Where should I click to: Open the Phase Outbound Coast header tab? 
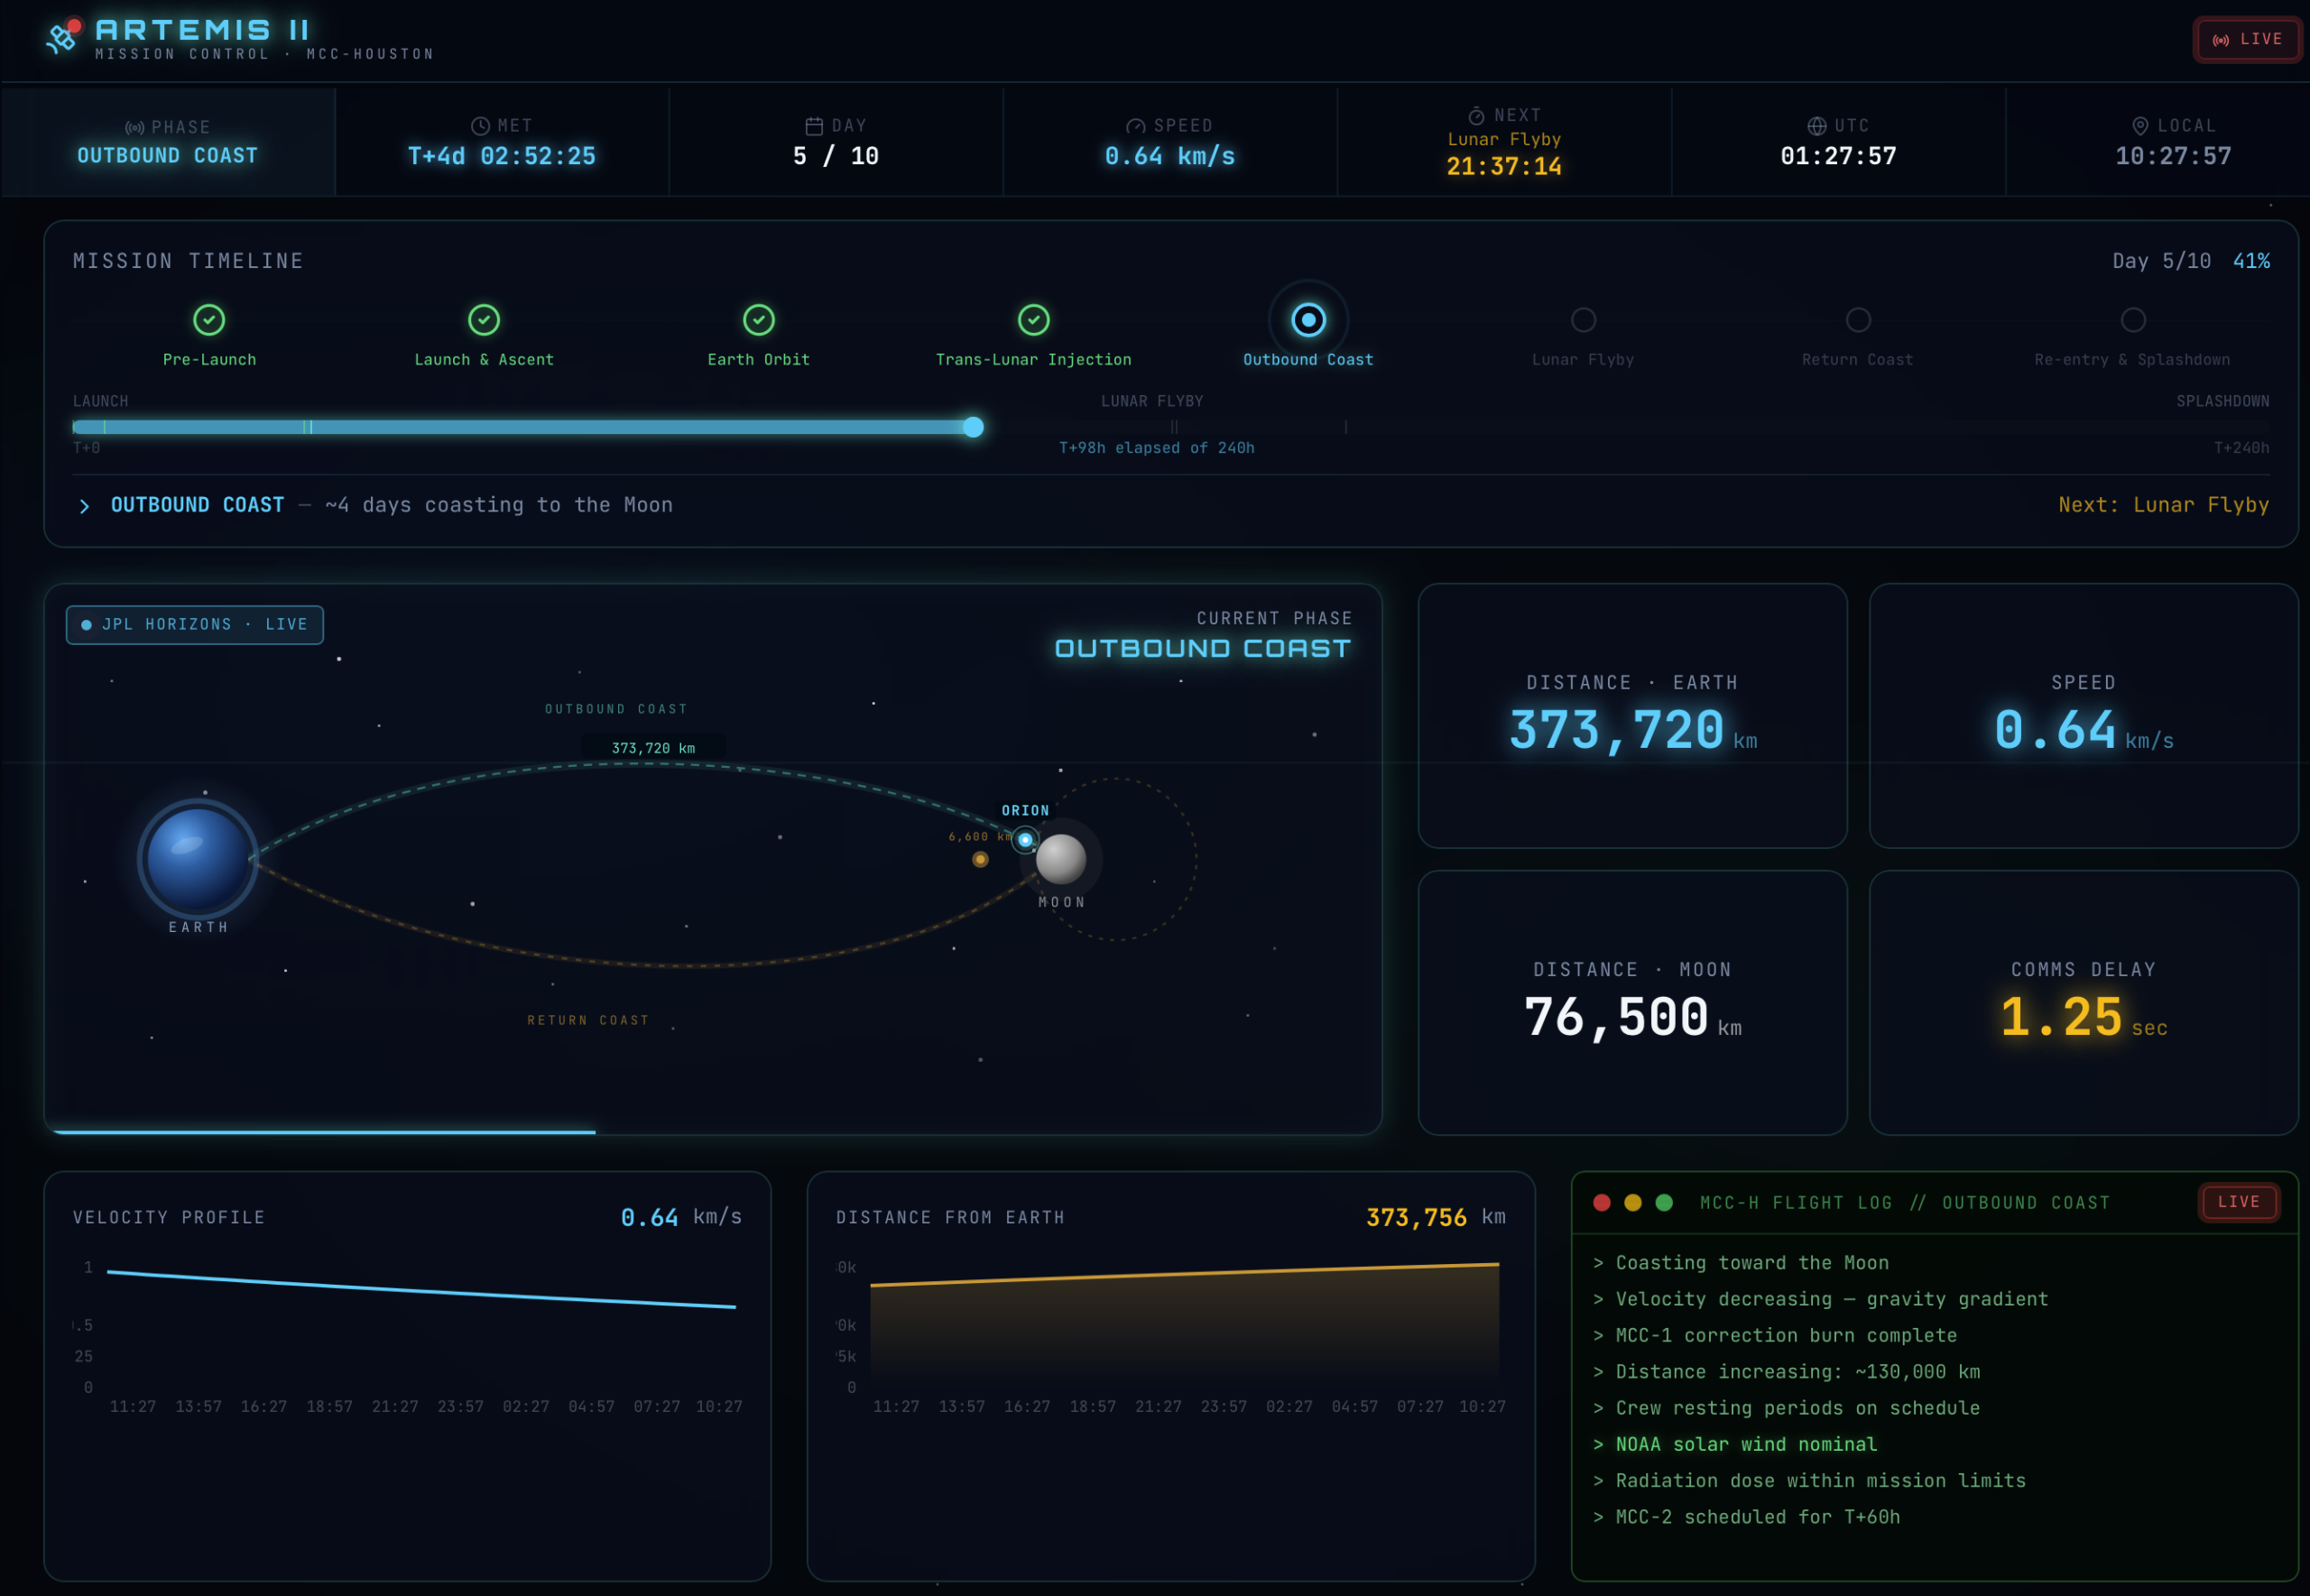(168, 142)
